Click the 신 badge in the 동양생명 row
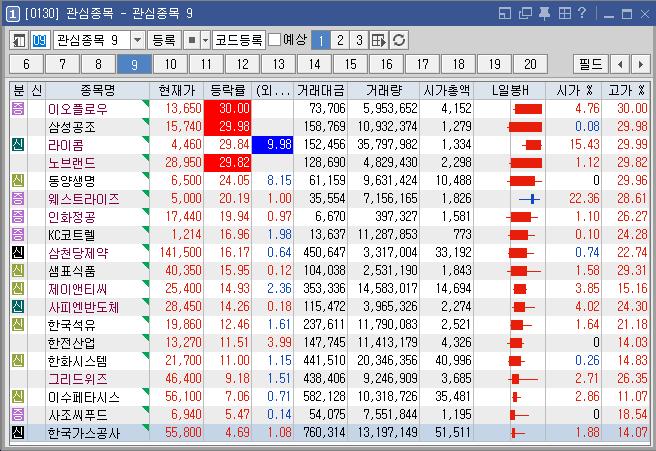 tap(18, 181)
